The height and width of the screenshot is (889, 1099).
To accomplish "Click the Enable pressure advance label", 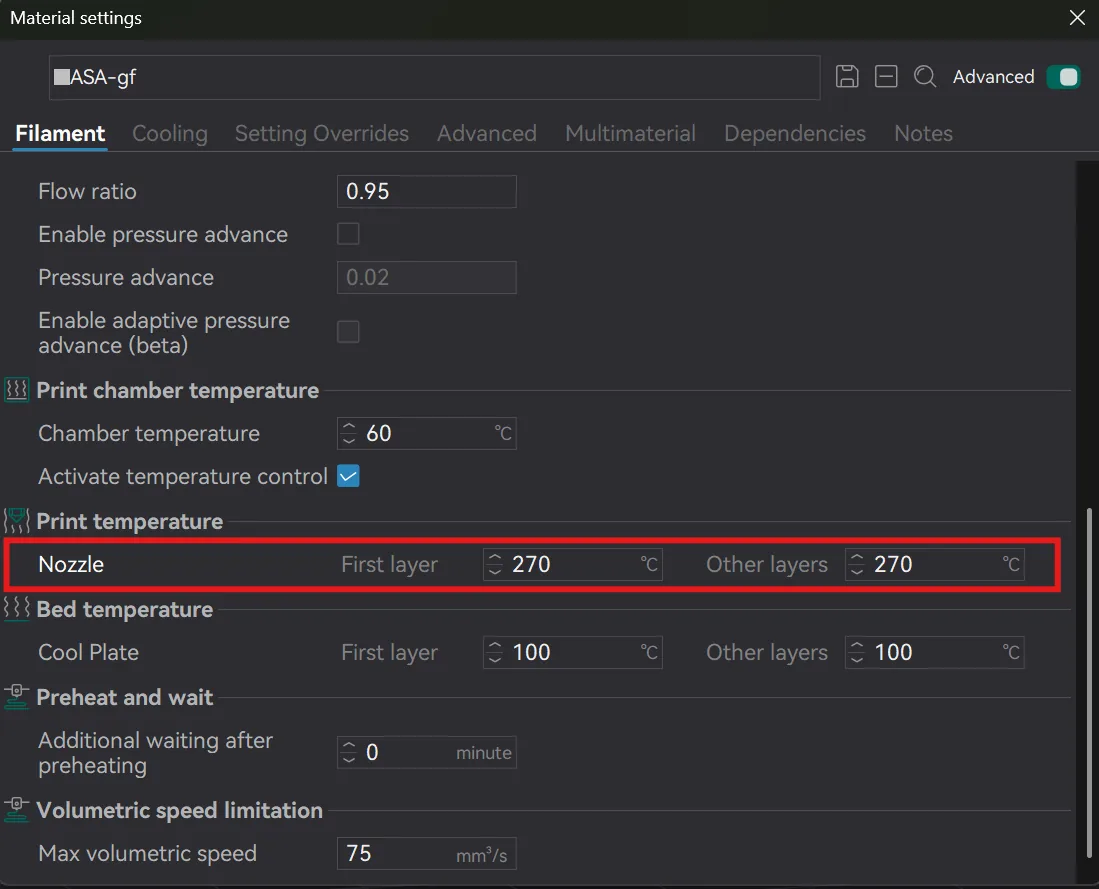I will point(163,234).
